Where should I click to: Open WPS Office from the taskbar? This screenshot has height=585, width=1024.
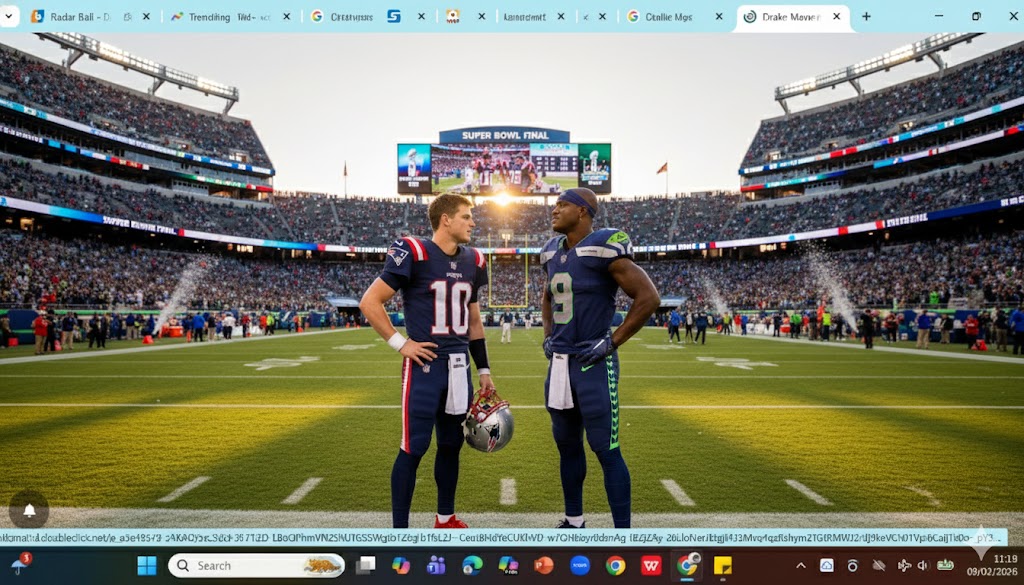[x=651, y=565]
